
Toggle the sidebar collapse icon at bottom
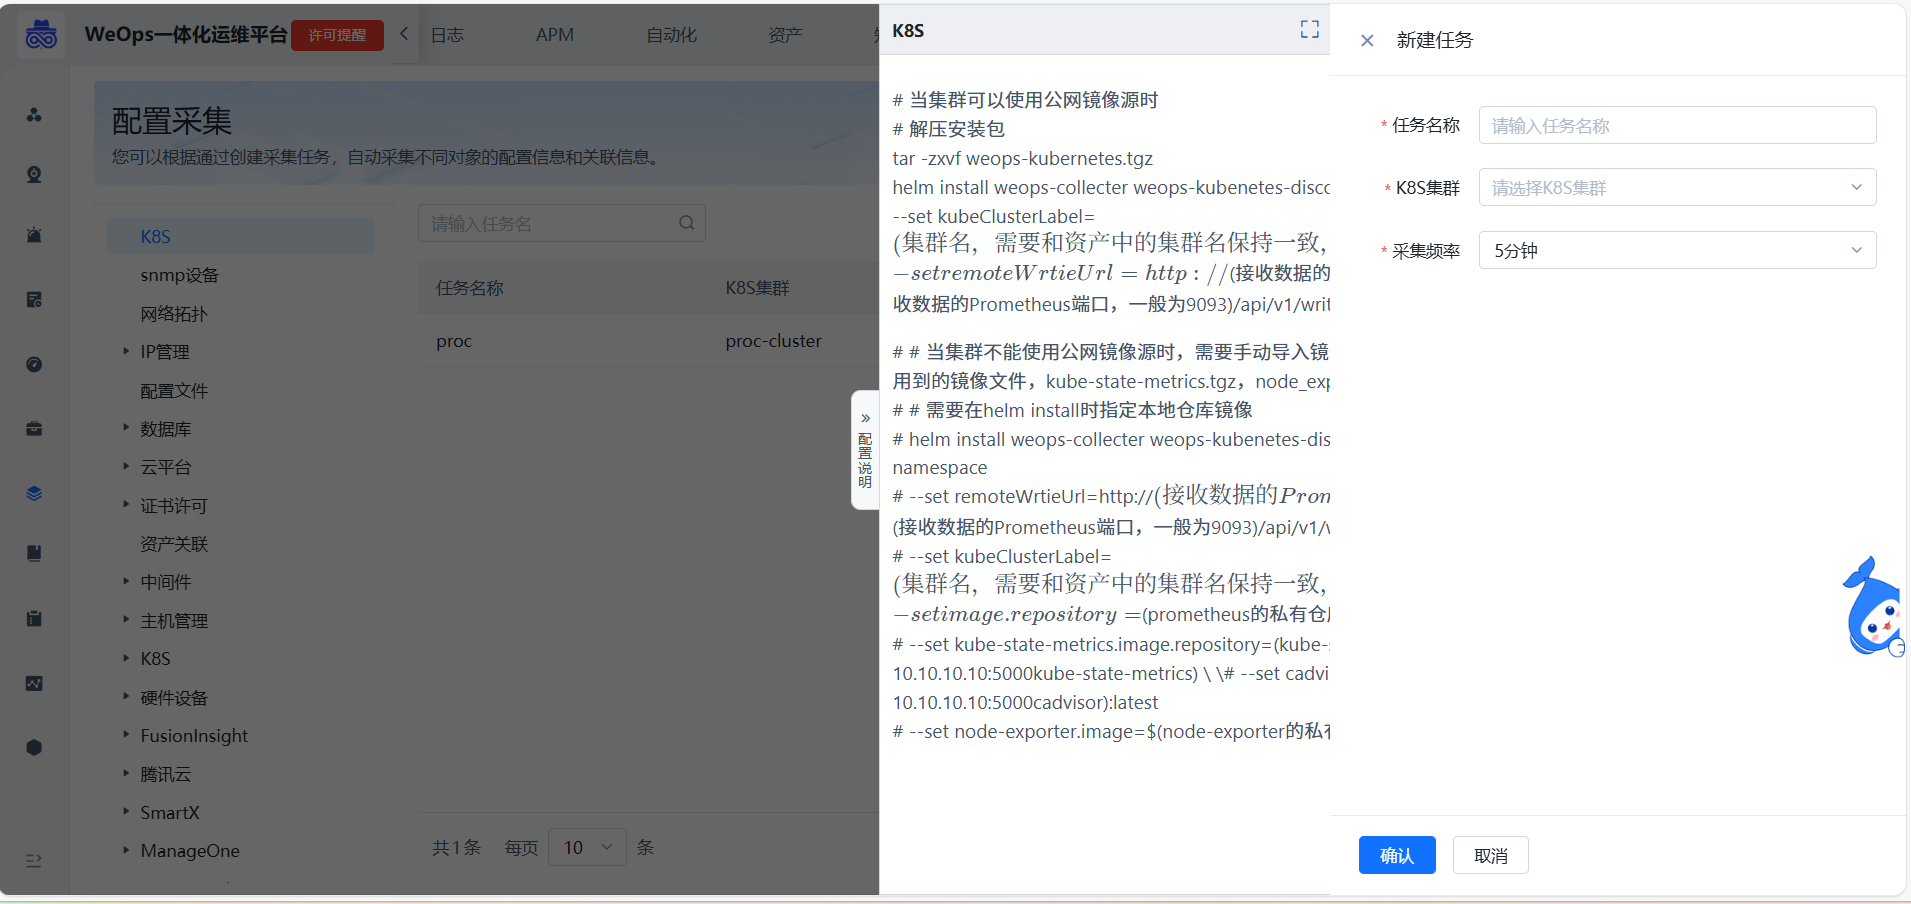tap(34, 860)
